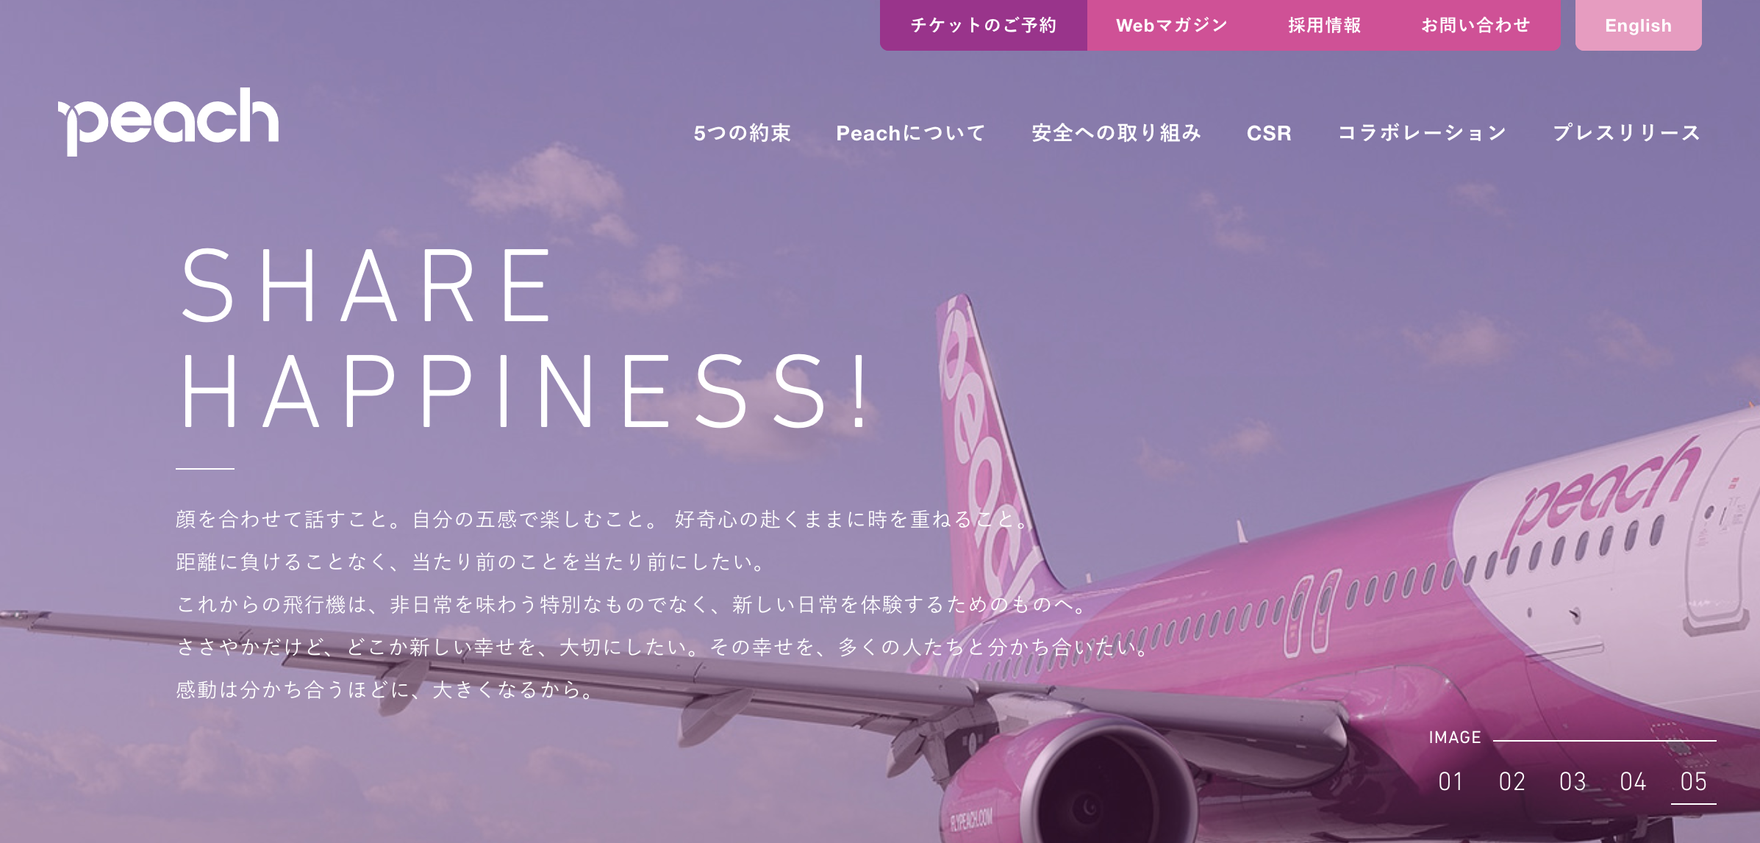Open プレスリリース menu item
This screenshot has height=843, width=1760.
pos(1626,133)
